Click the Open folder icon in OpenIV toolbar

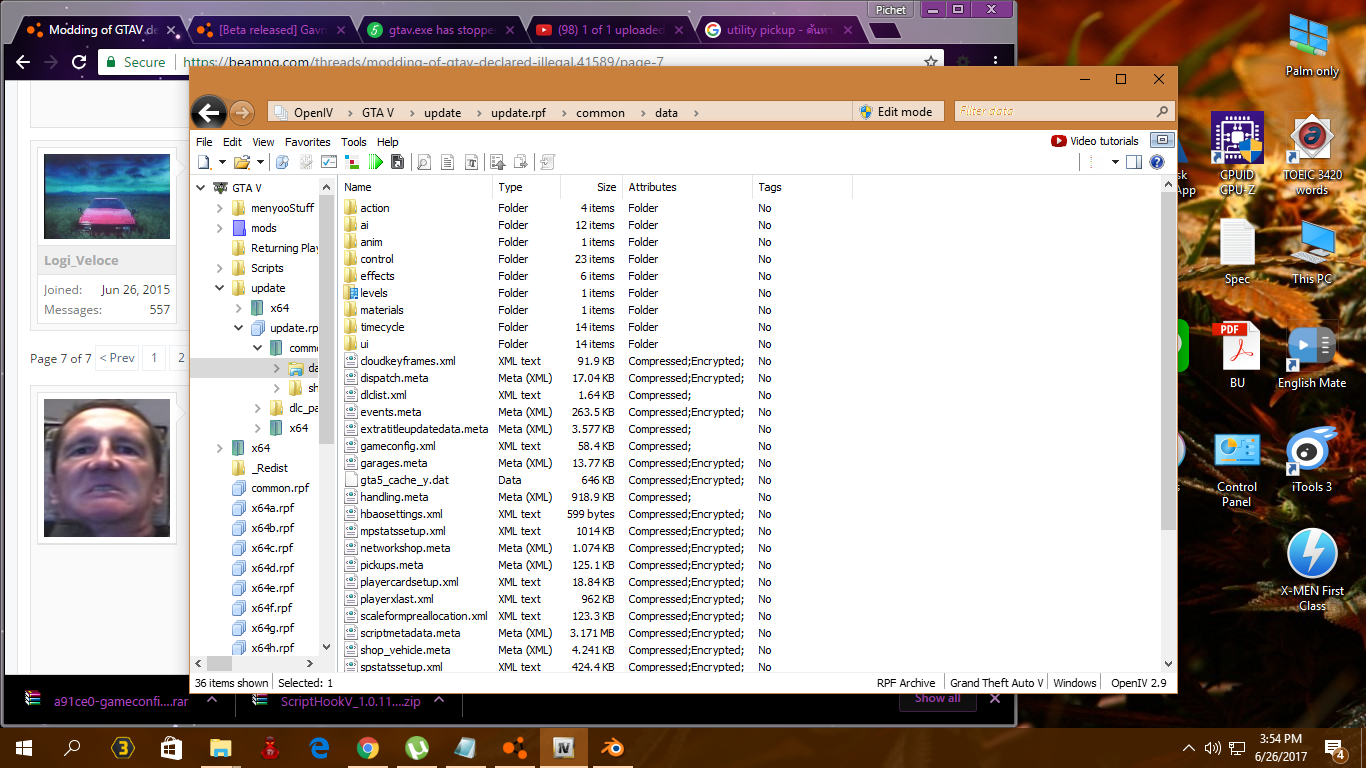(242, 162)
